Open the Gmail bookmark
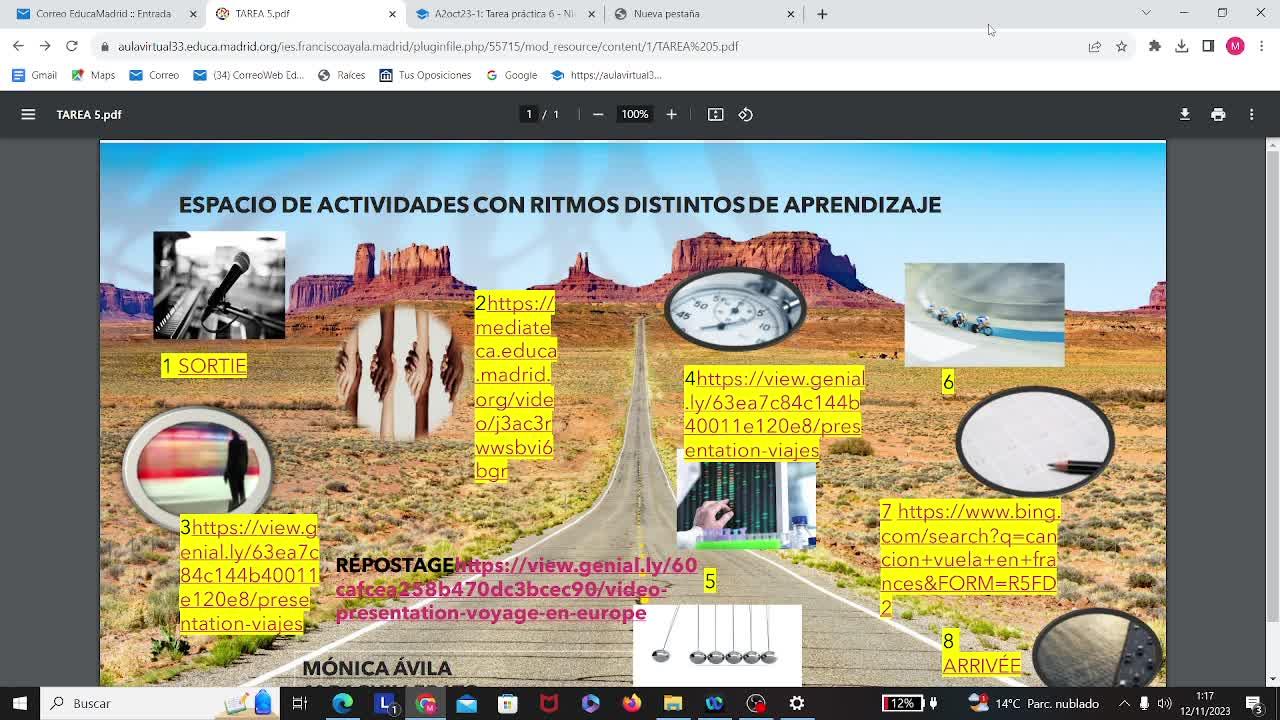The width and height of the screenshot is (1280, 720). click(x=34, y=75)
